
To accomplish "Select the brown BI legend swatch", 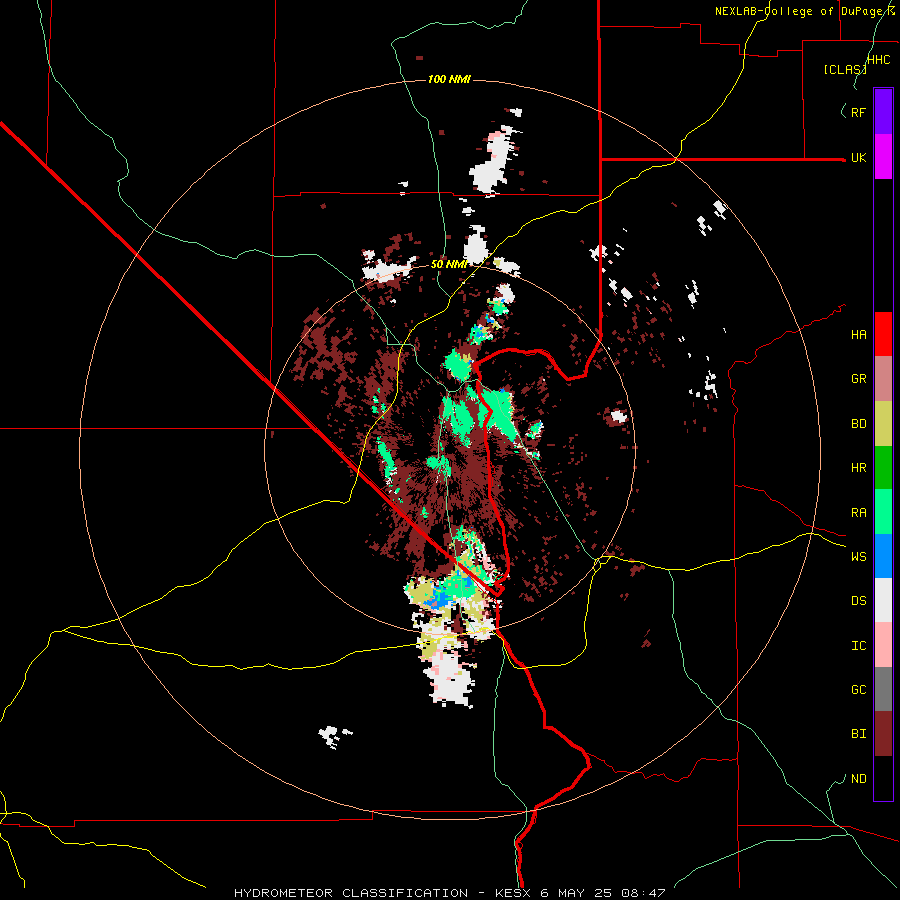I will pos(883,734).
